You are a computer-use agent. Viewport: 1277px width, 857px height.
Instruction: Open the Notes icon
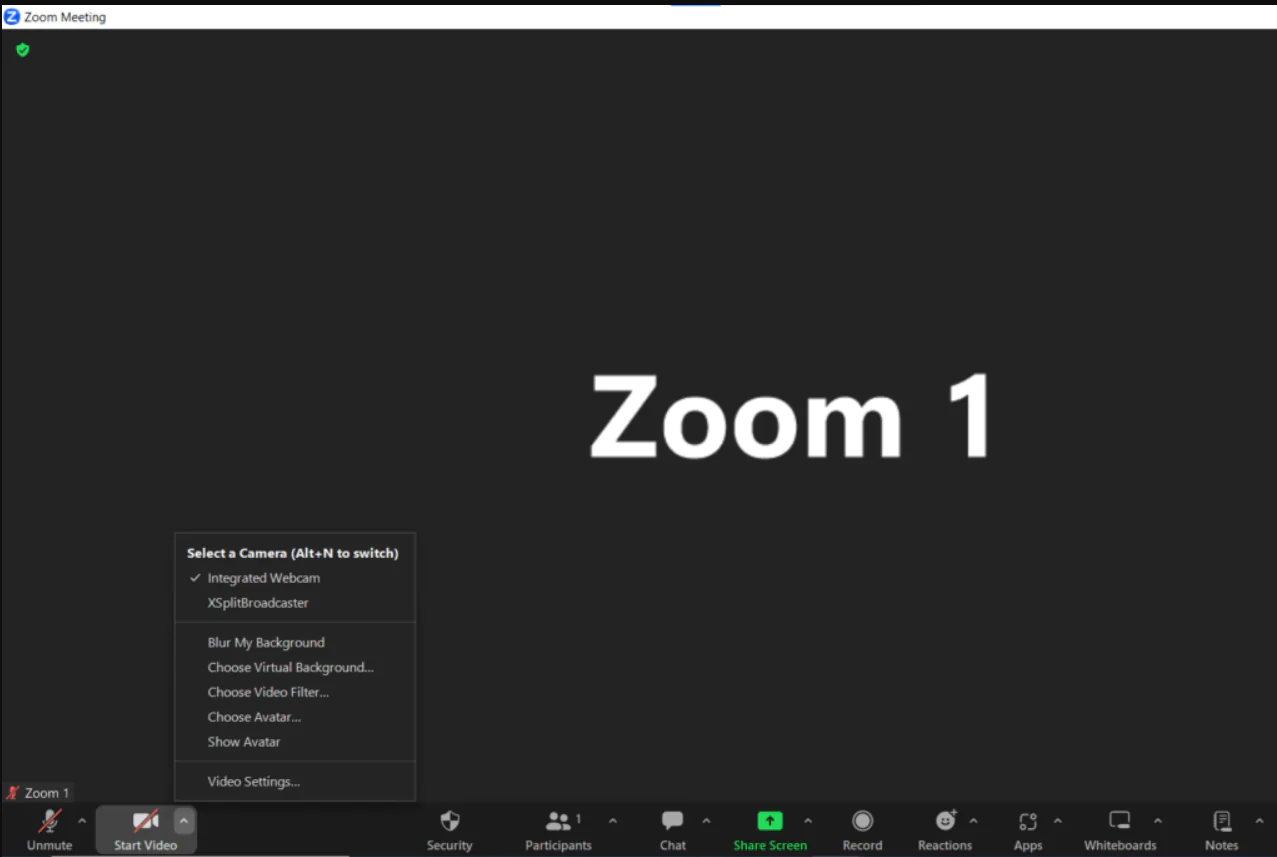[x=1222, y=821]
